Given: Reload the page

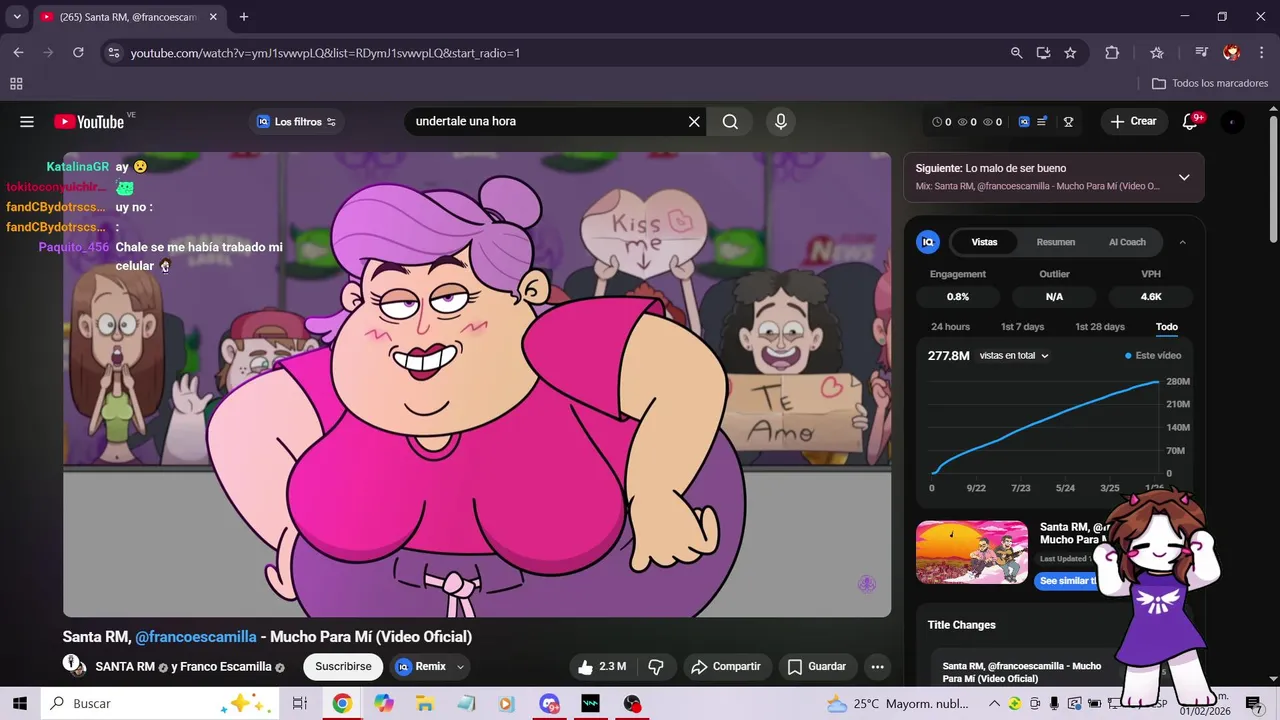Looking at the screenshot, I should pyautogui.click(x=78, y=53).
